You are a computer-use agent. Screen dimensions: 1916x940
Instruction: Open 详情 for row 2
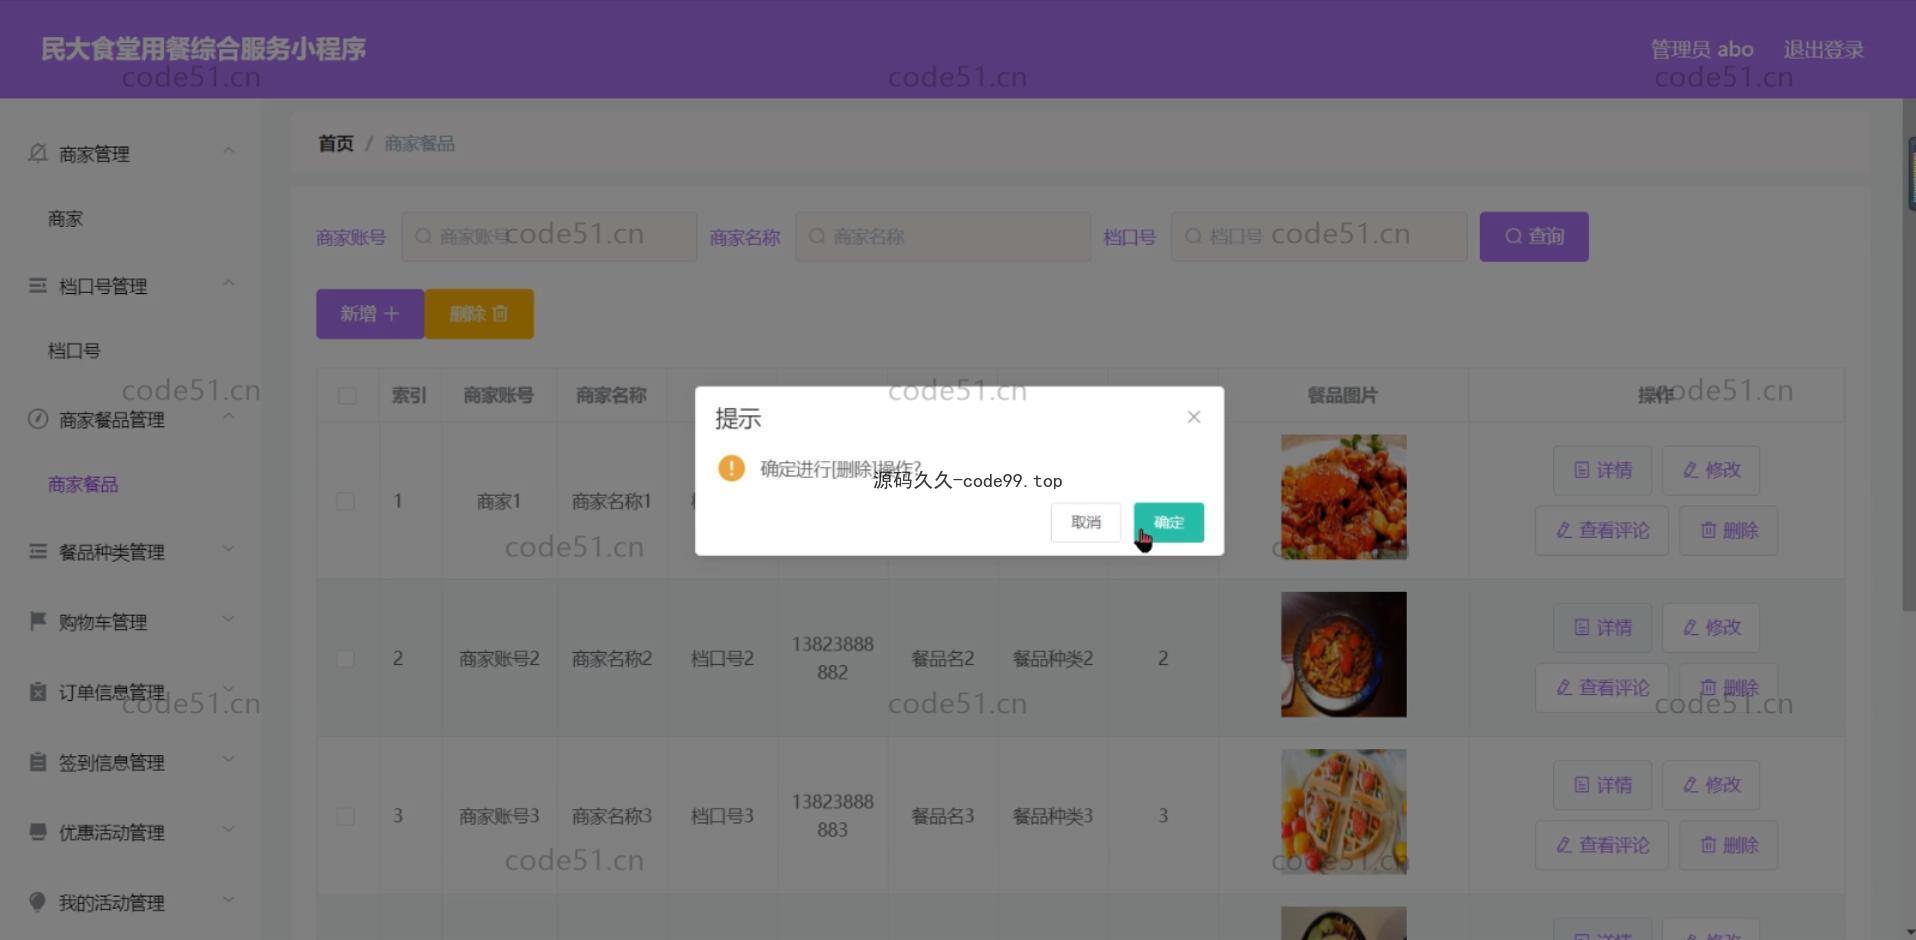point(1602,628)
